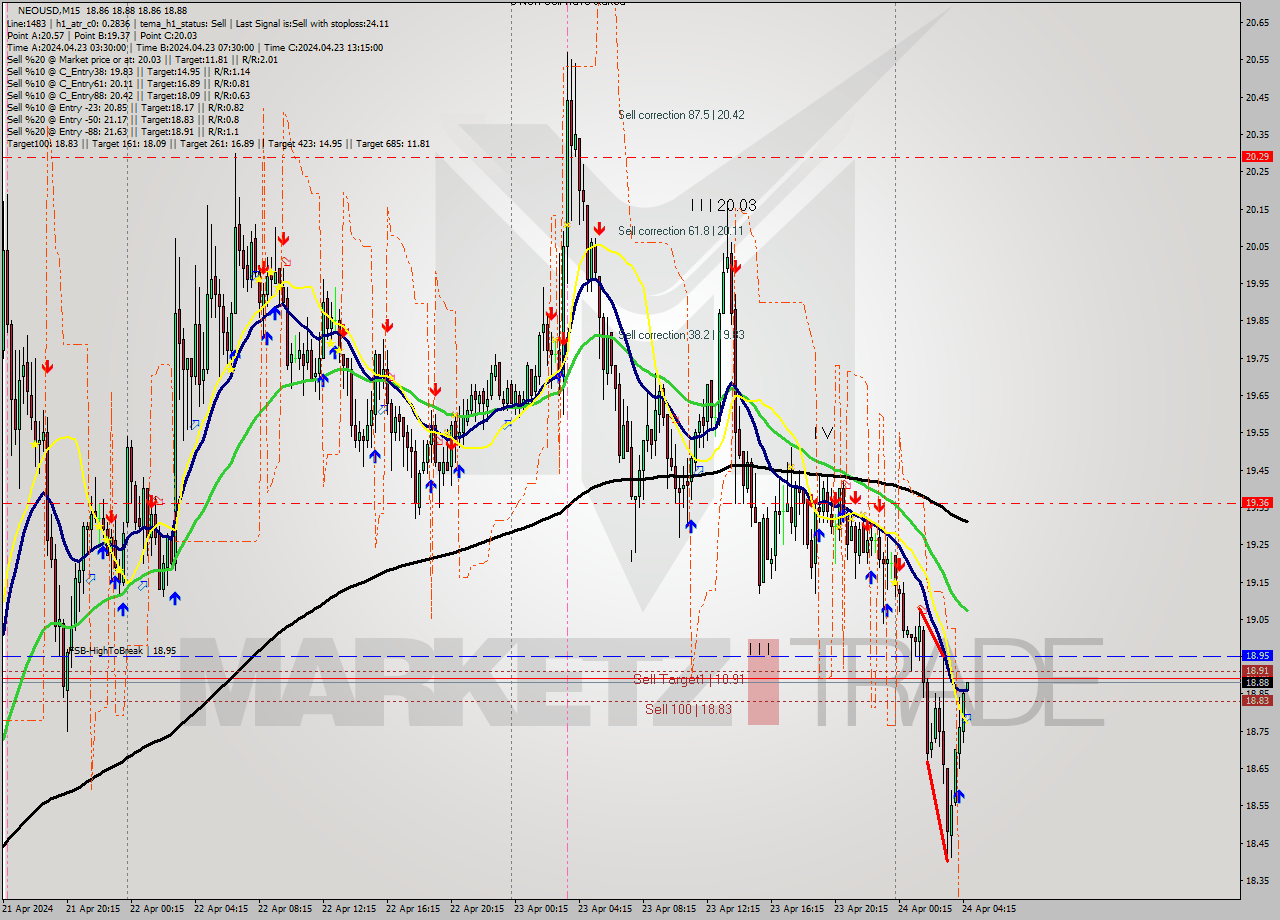Click the 18.35 price axis label
The image size is (1280, 920).
click(1257, 881)
